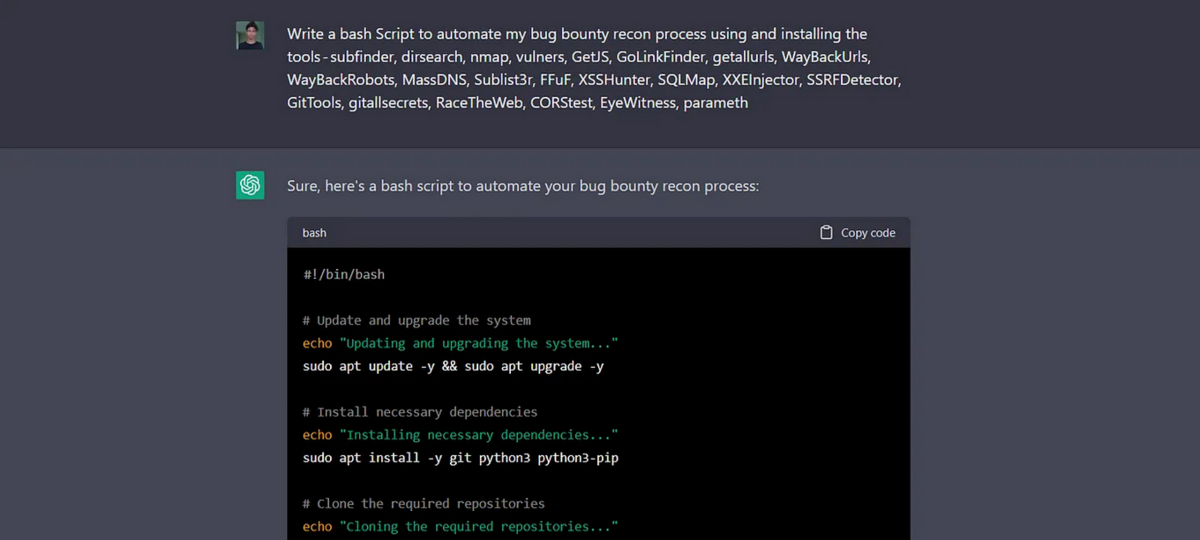Click the echo 'Installing necessary dependencies...' line

(x=461, y=435)
